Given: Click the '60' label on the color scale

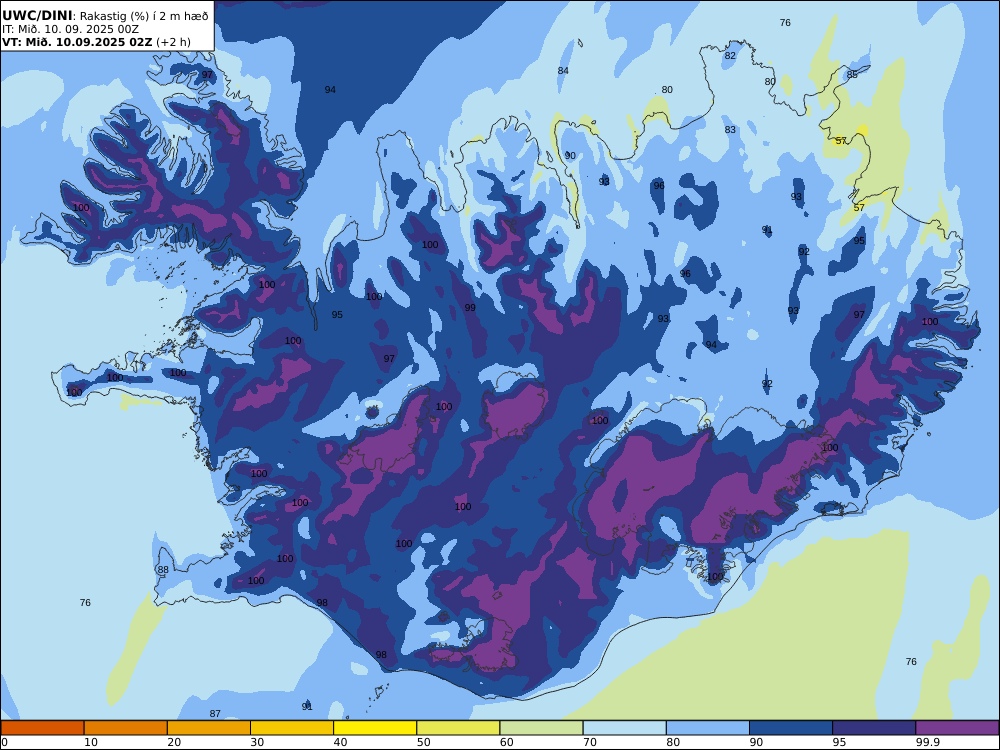Looking at the screenshot, I should (x=507, y=742).
